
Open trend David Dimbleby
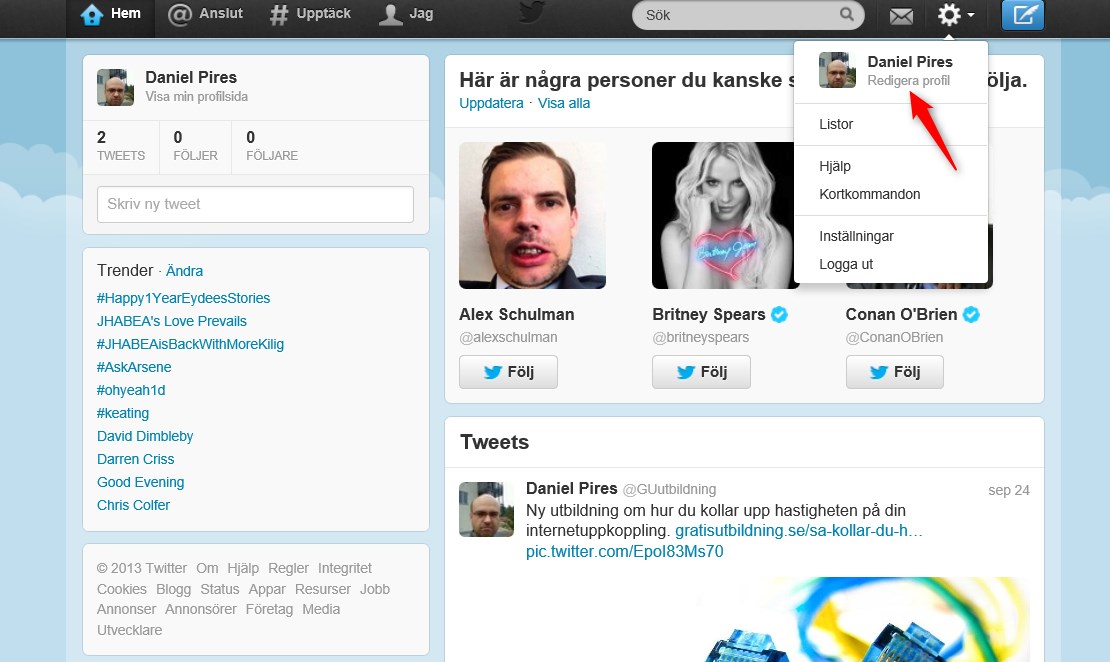click(145, 436)
